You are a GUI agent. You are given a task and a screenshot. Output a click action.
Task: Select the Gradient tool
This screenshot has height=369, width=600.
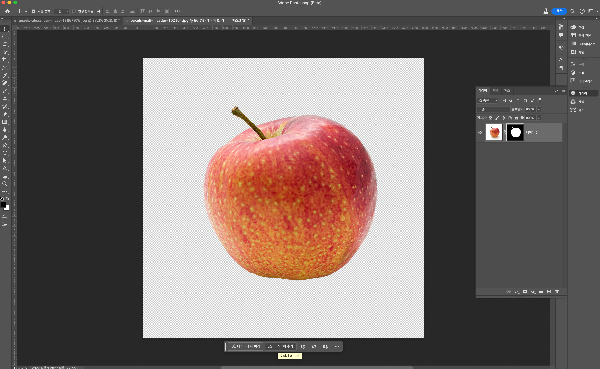click(x=5, y=122)
